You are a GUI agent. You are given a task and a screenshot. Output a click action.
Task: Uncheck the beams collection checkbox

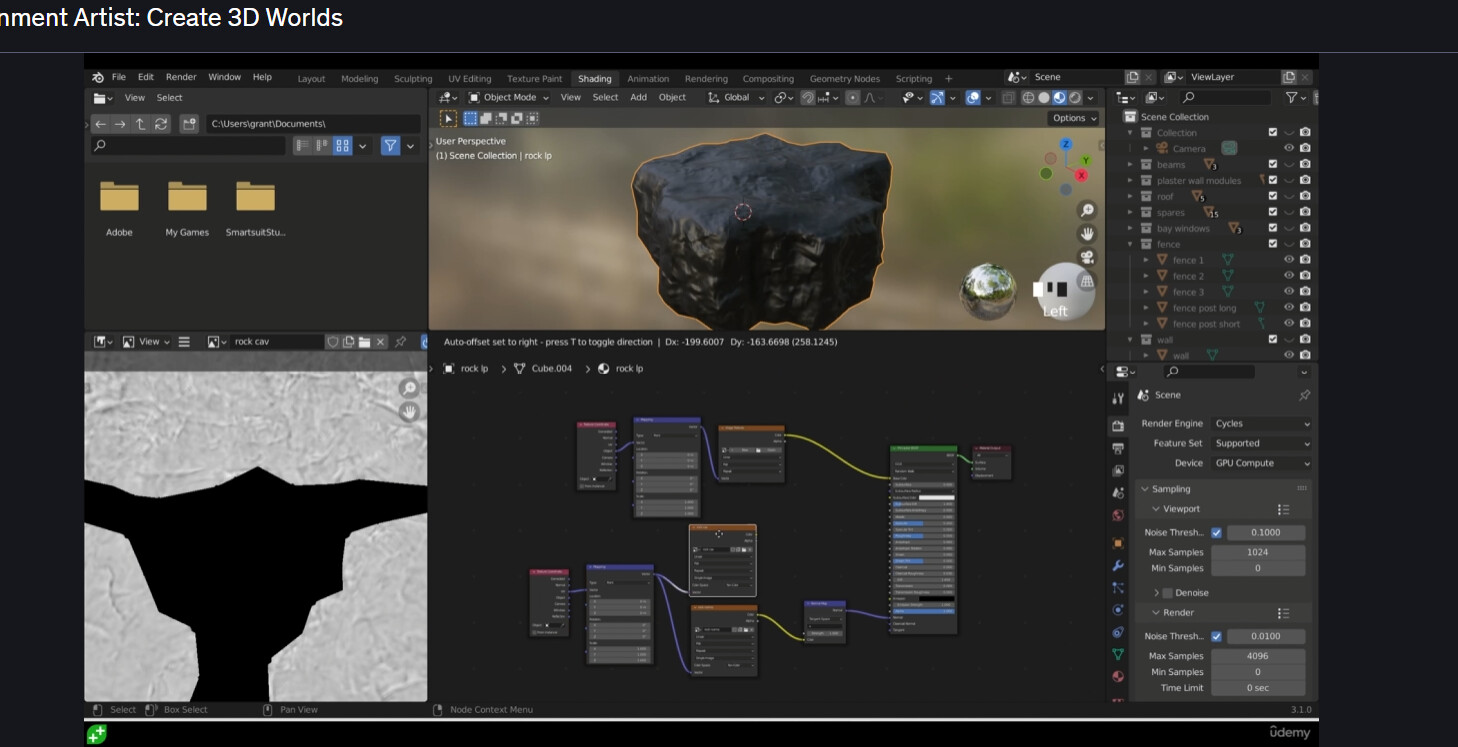(1273, 164)
